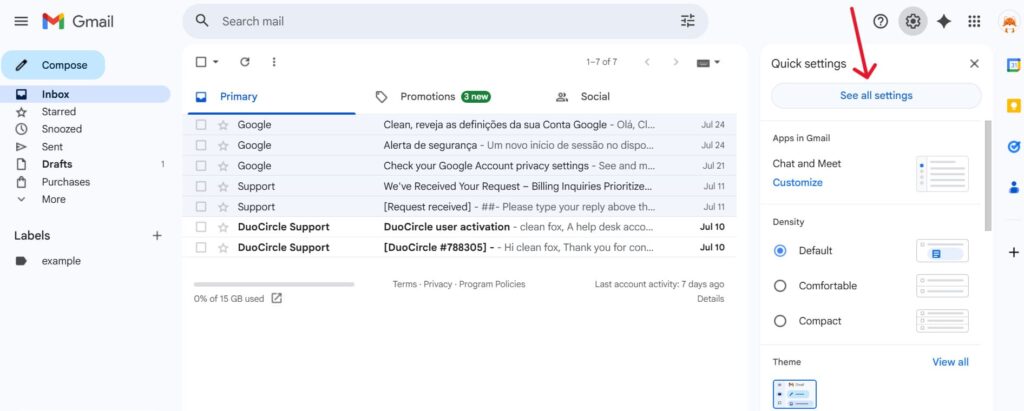Go to older messages arrow
Viewport: 1024px width, 411px height.
[676, 62]
